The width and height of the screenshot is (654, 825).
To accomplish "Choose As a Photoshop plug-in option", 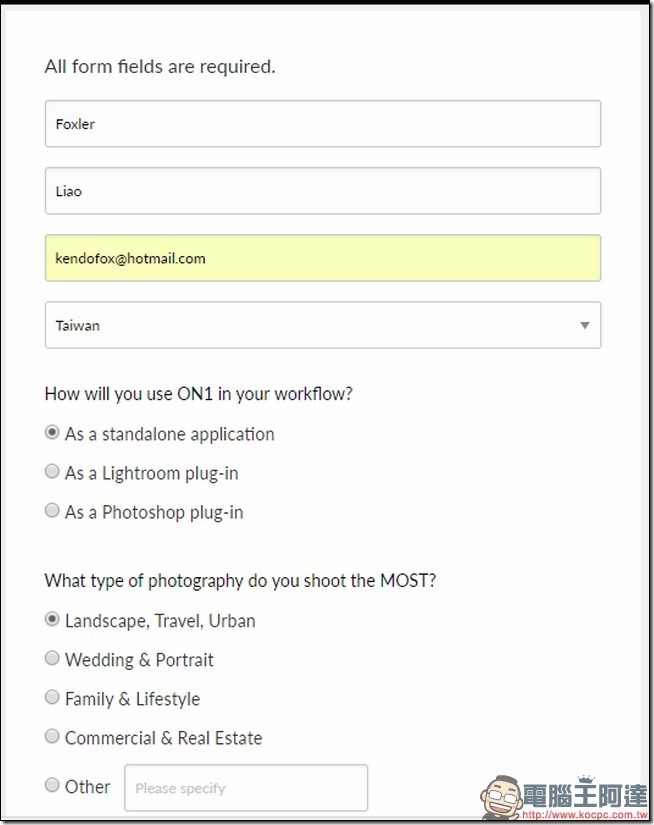I will tap(52, 510).
